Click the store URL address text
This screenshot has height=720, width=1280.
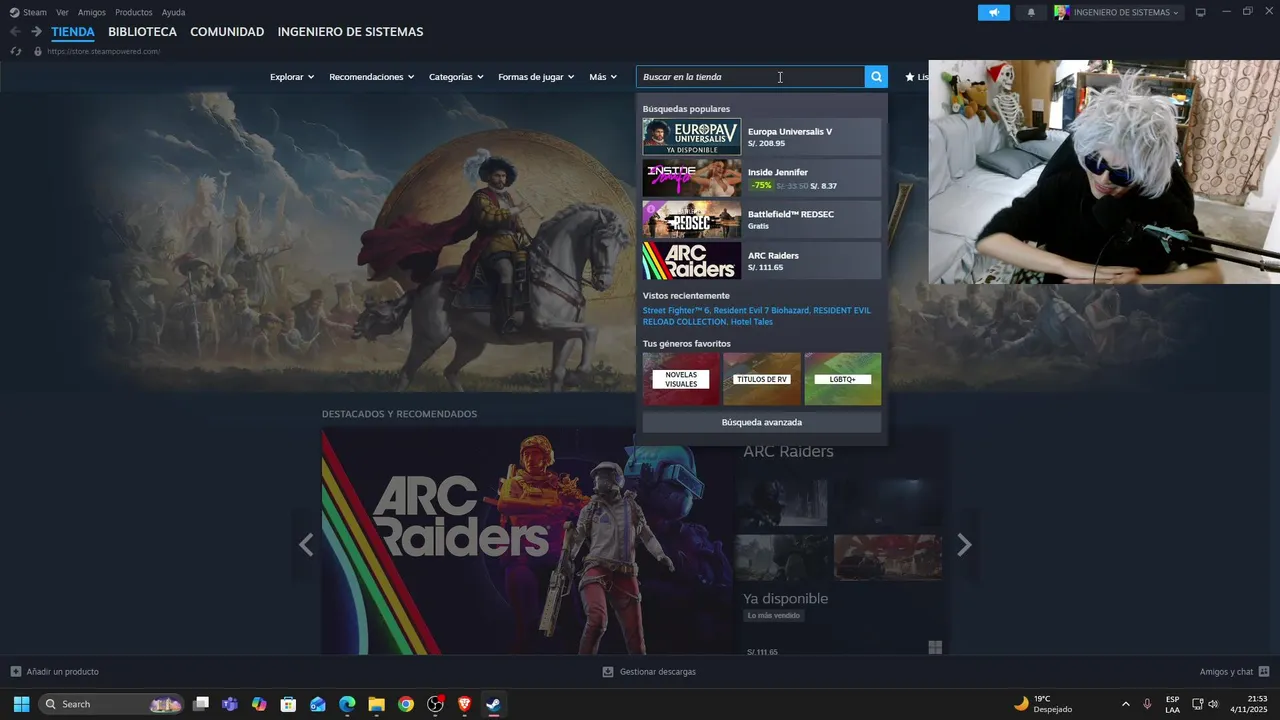click(x=103, y=51)
